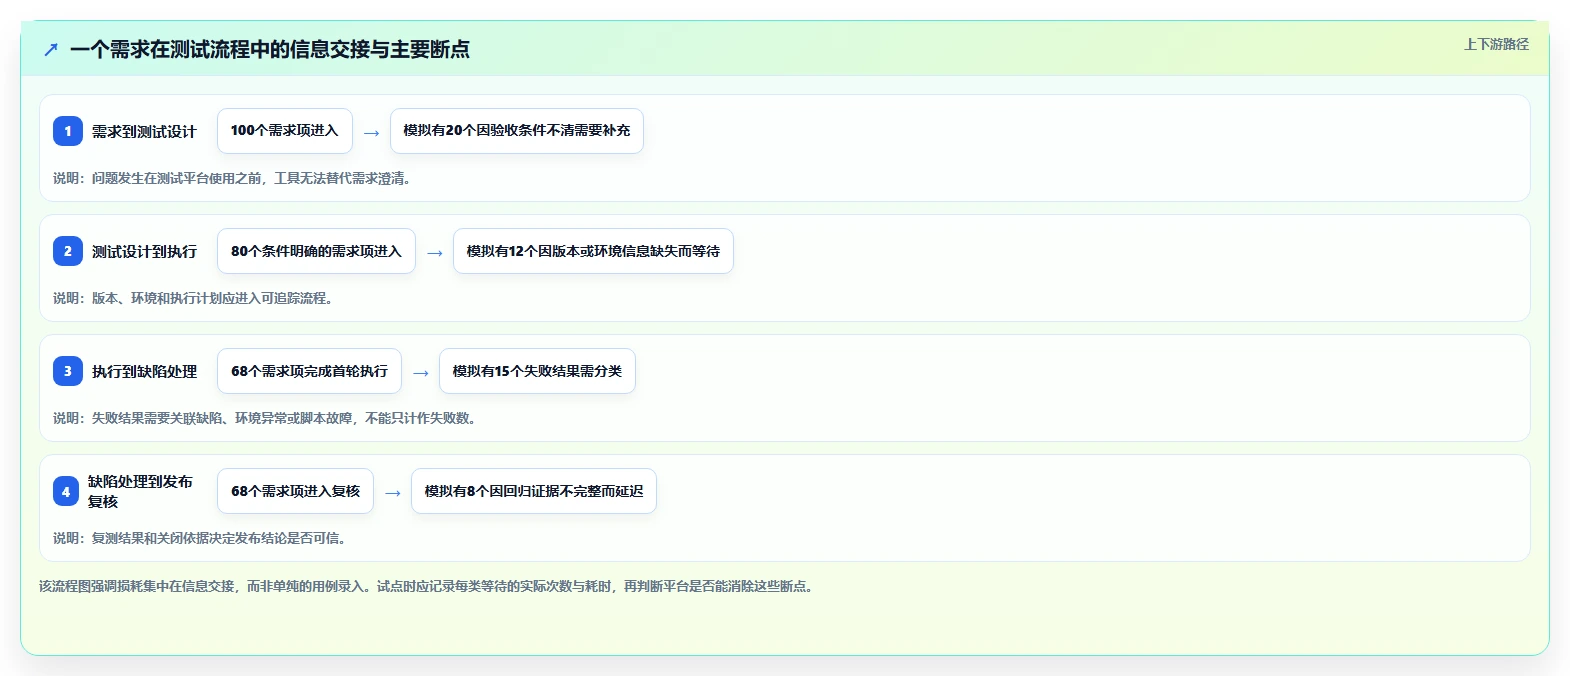Click the 模拟有12个因版本或环境信息缺失而等待 box
The height and width of the screenshot is (676, 1570).
pos(593,251)
